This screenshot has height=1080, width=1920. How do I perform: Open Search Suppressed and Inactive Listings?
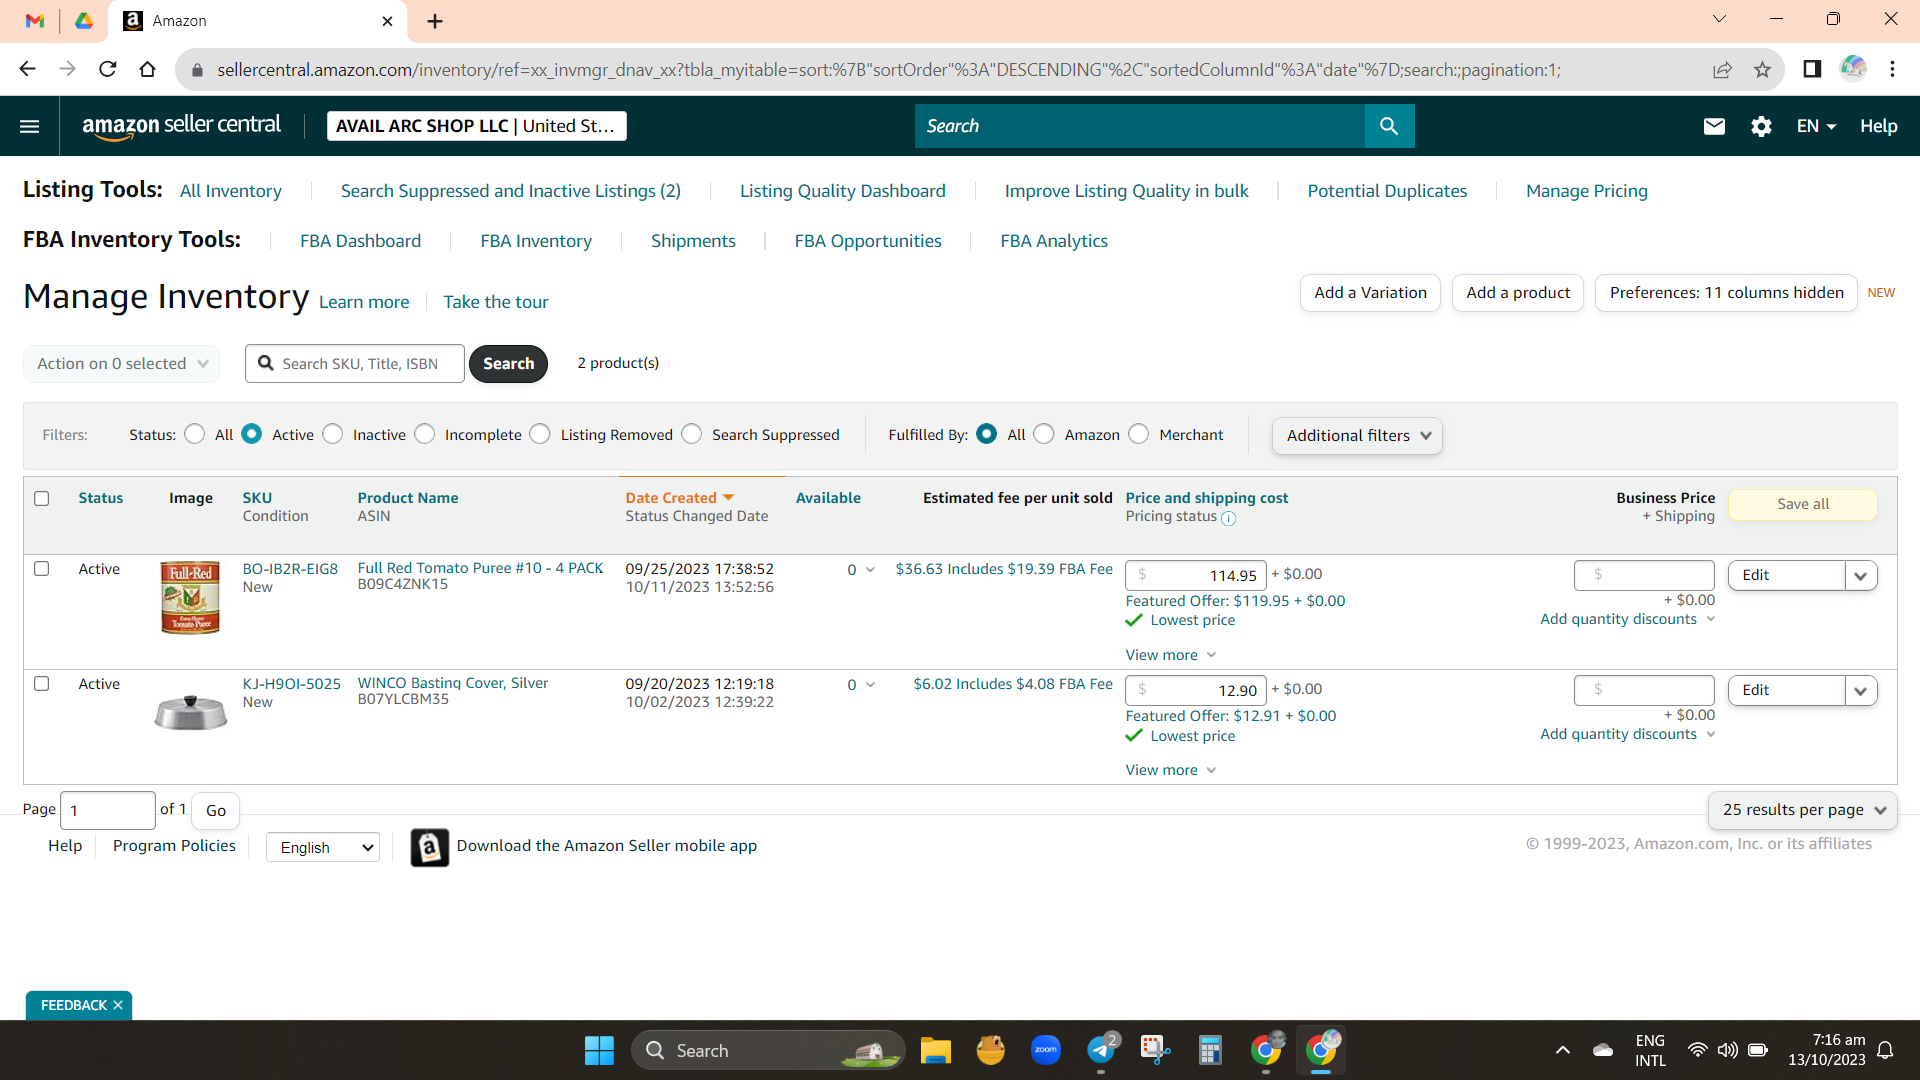coord(511,191)
